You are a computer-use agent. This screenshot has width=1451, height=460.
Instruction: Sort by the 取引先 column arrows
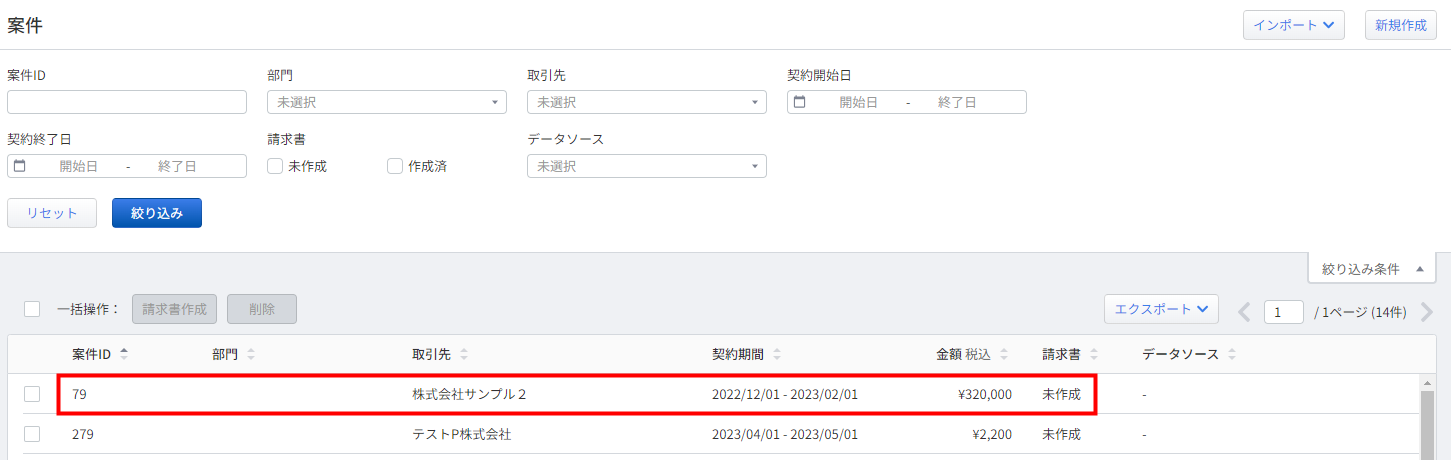[x=464, y=354]
